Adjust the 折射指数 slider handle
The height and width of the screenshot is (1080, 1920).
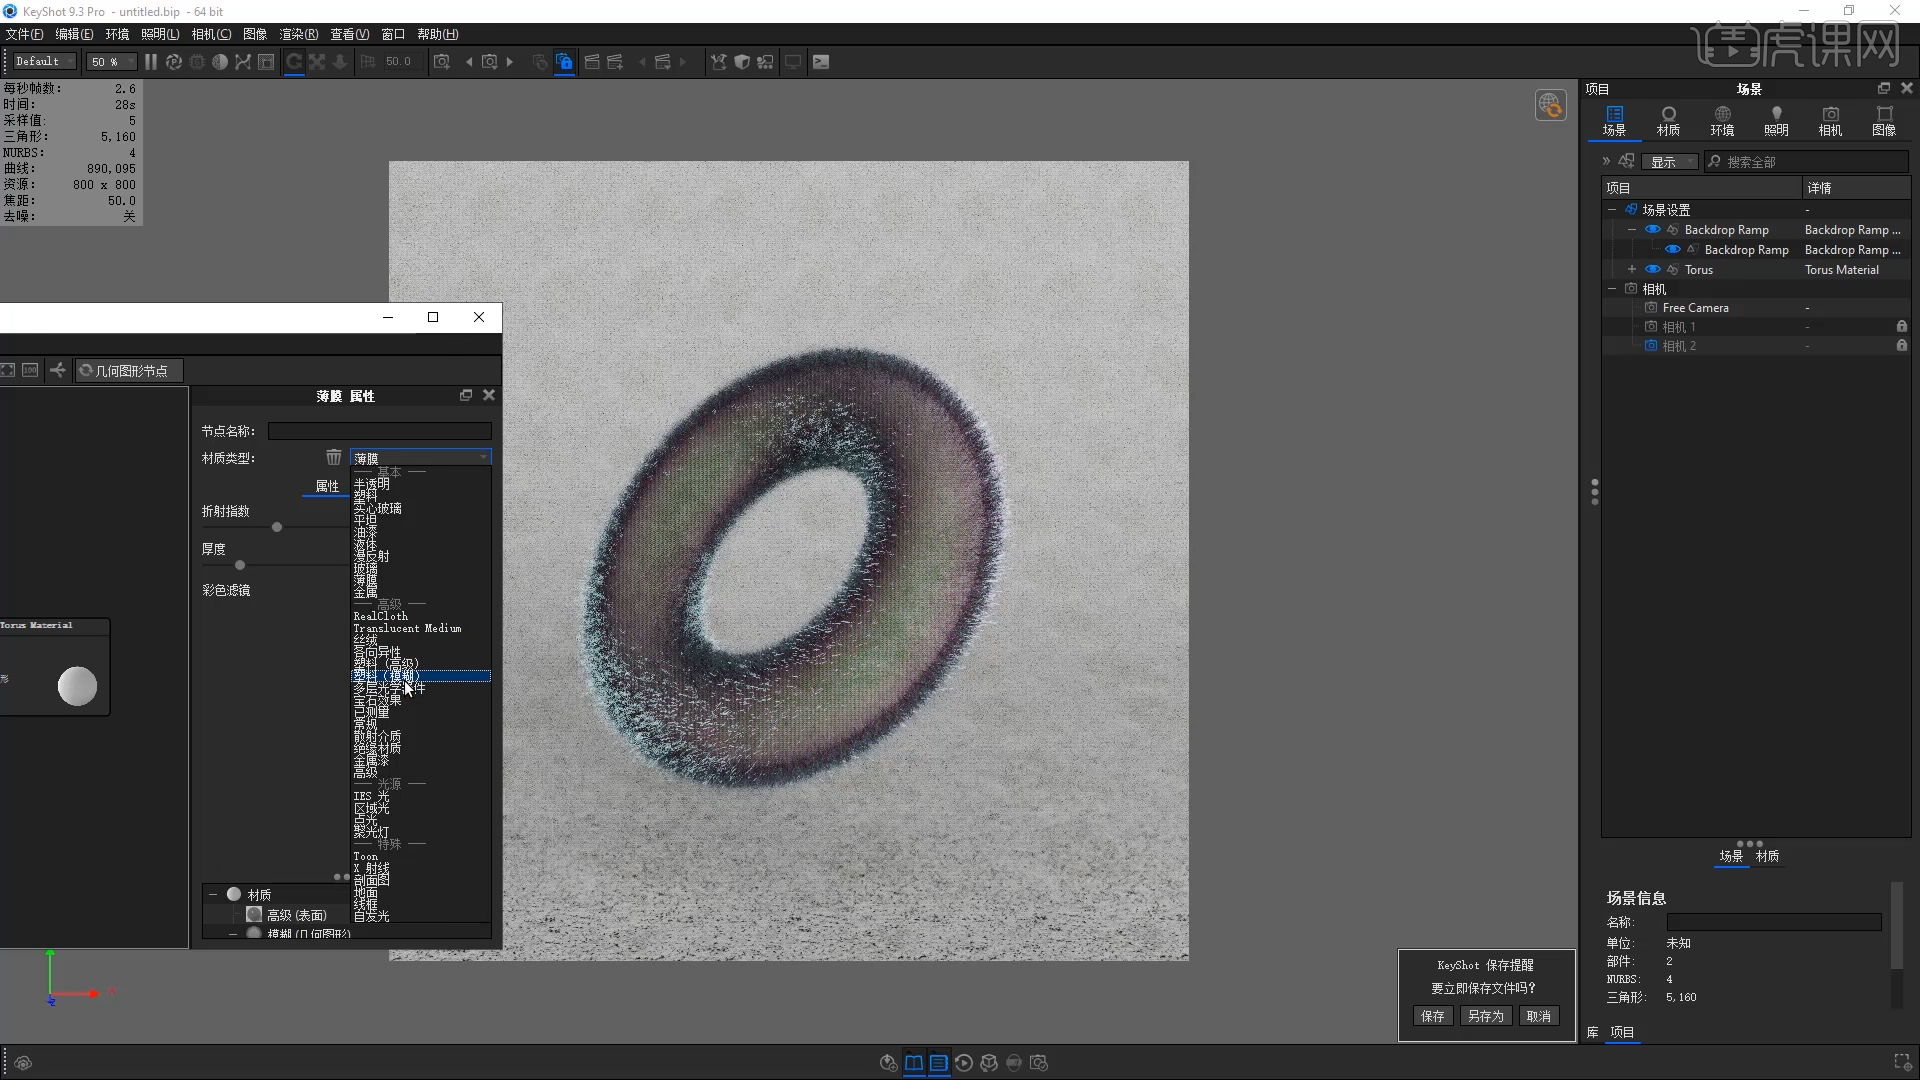click(277, 527)
